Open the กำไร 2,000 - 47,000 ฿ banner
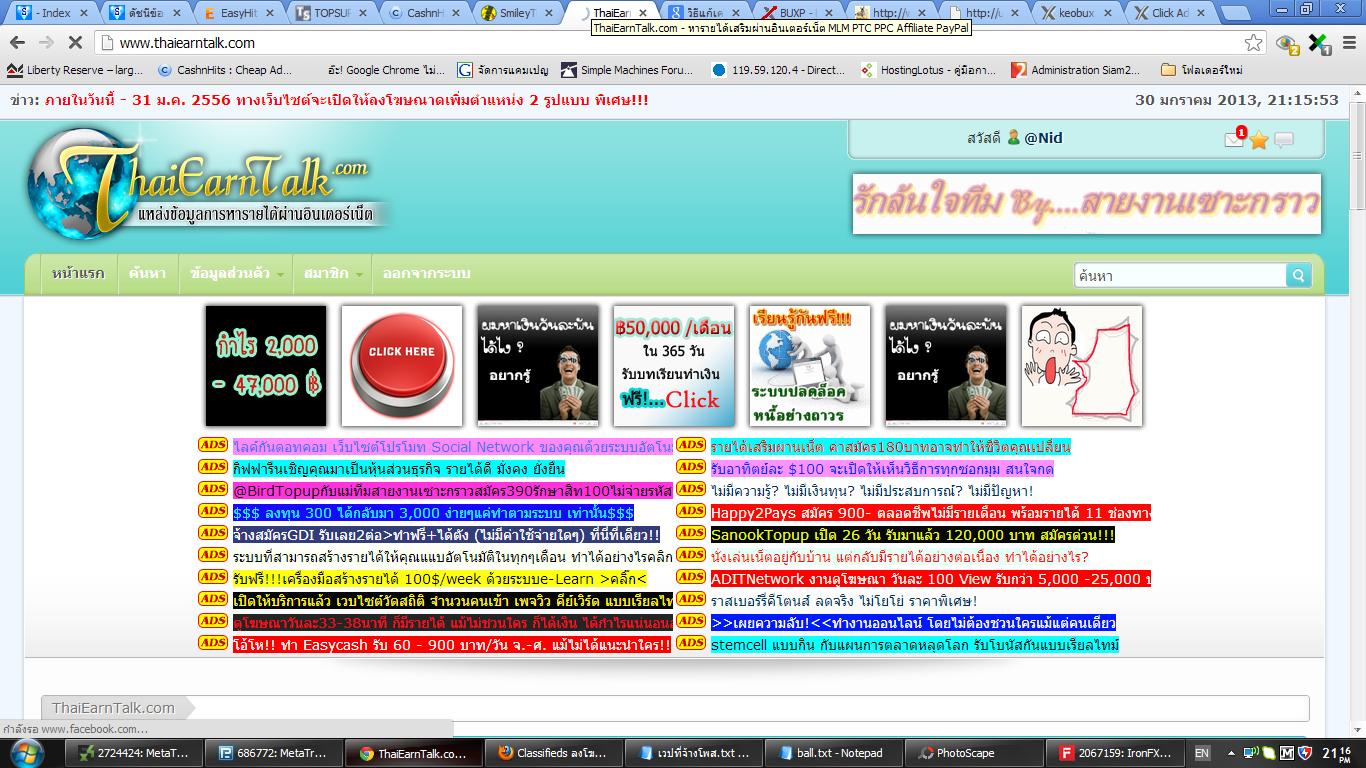The image size is (1366, 768). coord(266,366)
